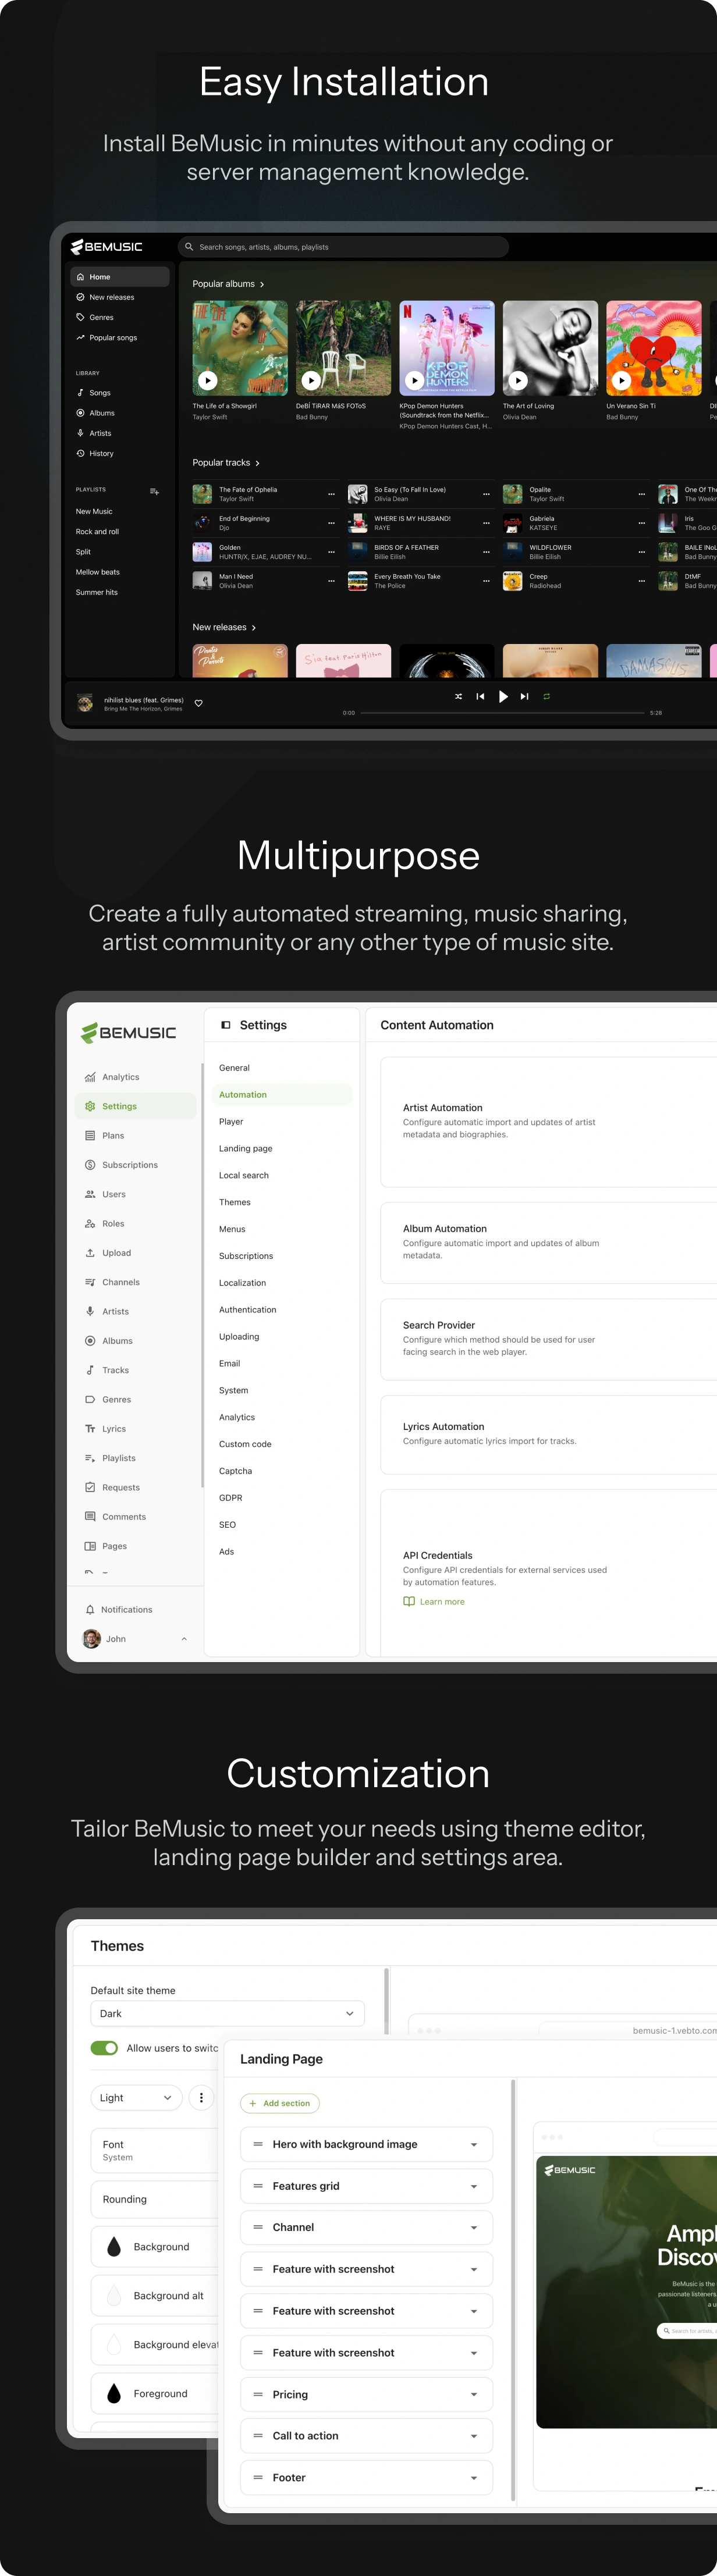Pick the Background alt color swatch
717x2576 pixels.
pyautogui.click(x=113, y=2296)
